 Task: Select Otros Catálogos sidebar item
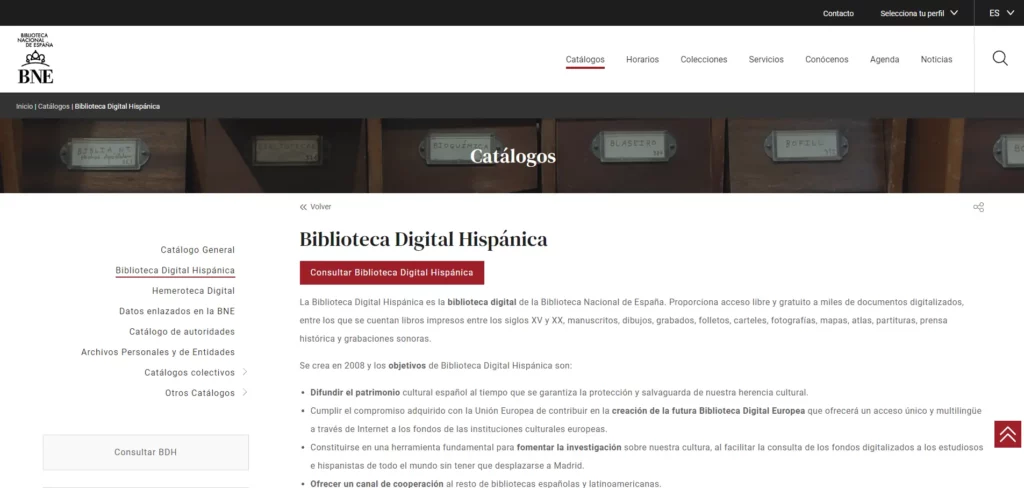pos(200,393)
